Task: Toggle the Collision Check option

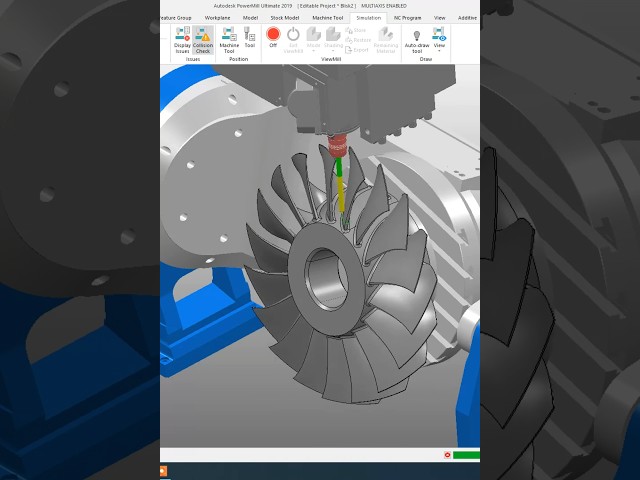Action: click(x=203, y=40)
